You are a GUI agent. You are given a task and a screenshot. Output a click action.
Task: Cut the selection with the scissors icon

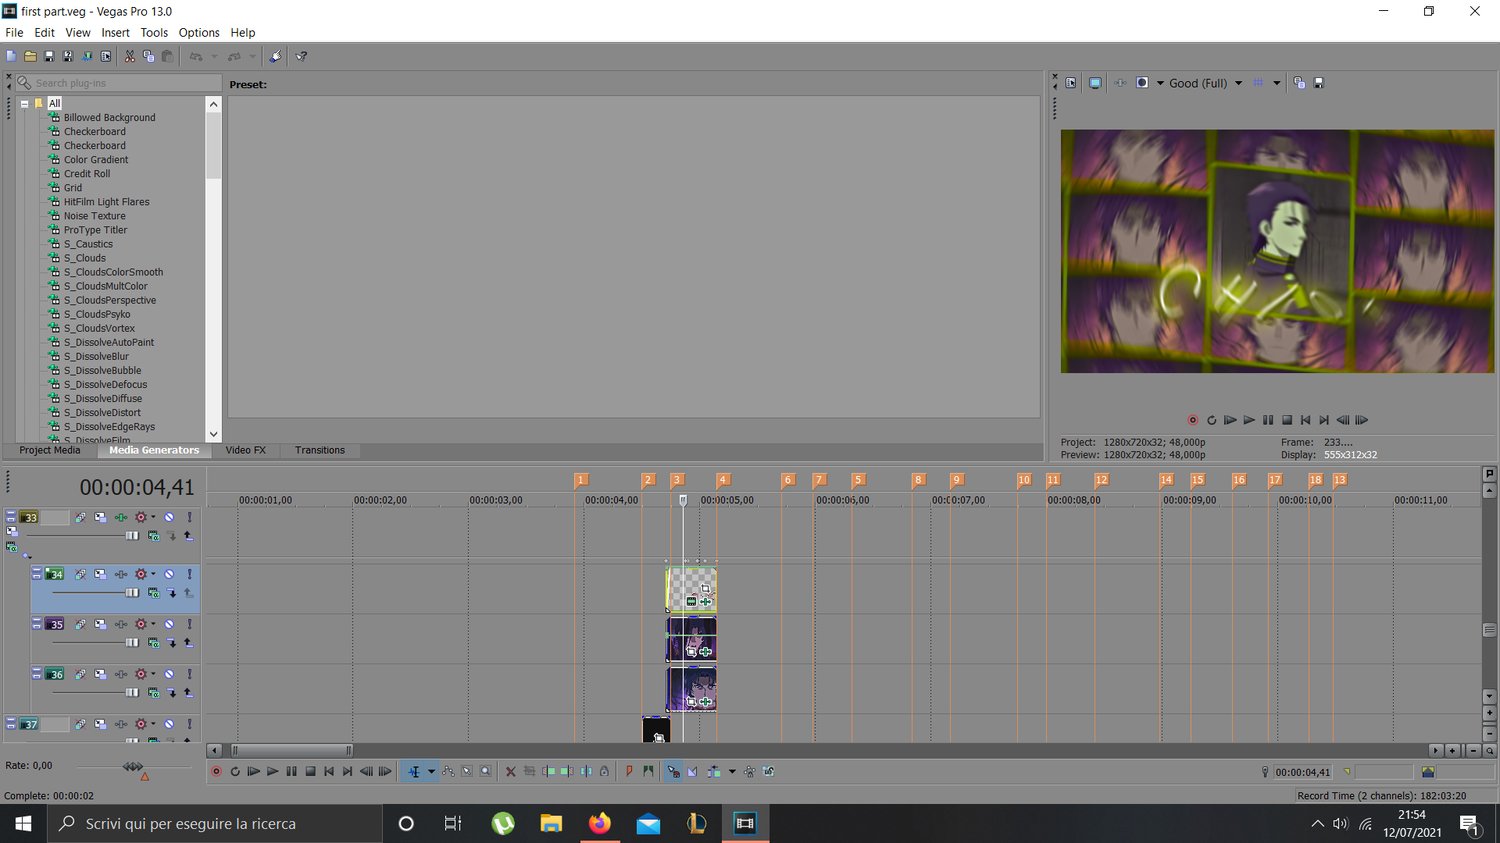point(130,57)
